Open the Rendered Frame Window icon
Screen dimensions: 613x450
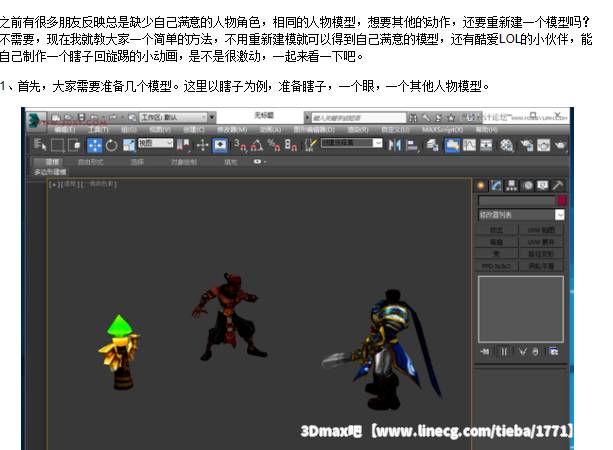tap(543, 145)
